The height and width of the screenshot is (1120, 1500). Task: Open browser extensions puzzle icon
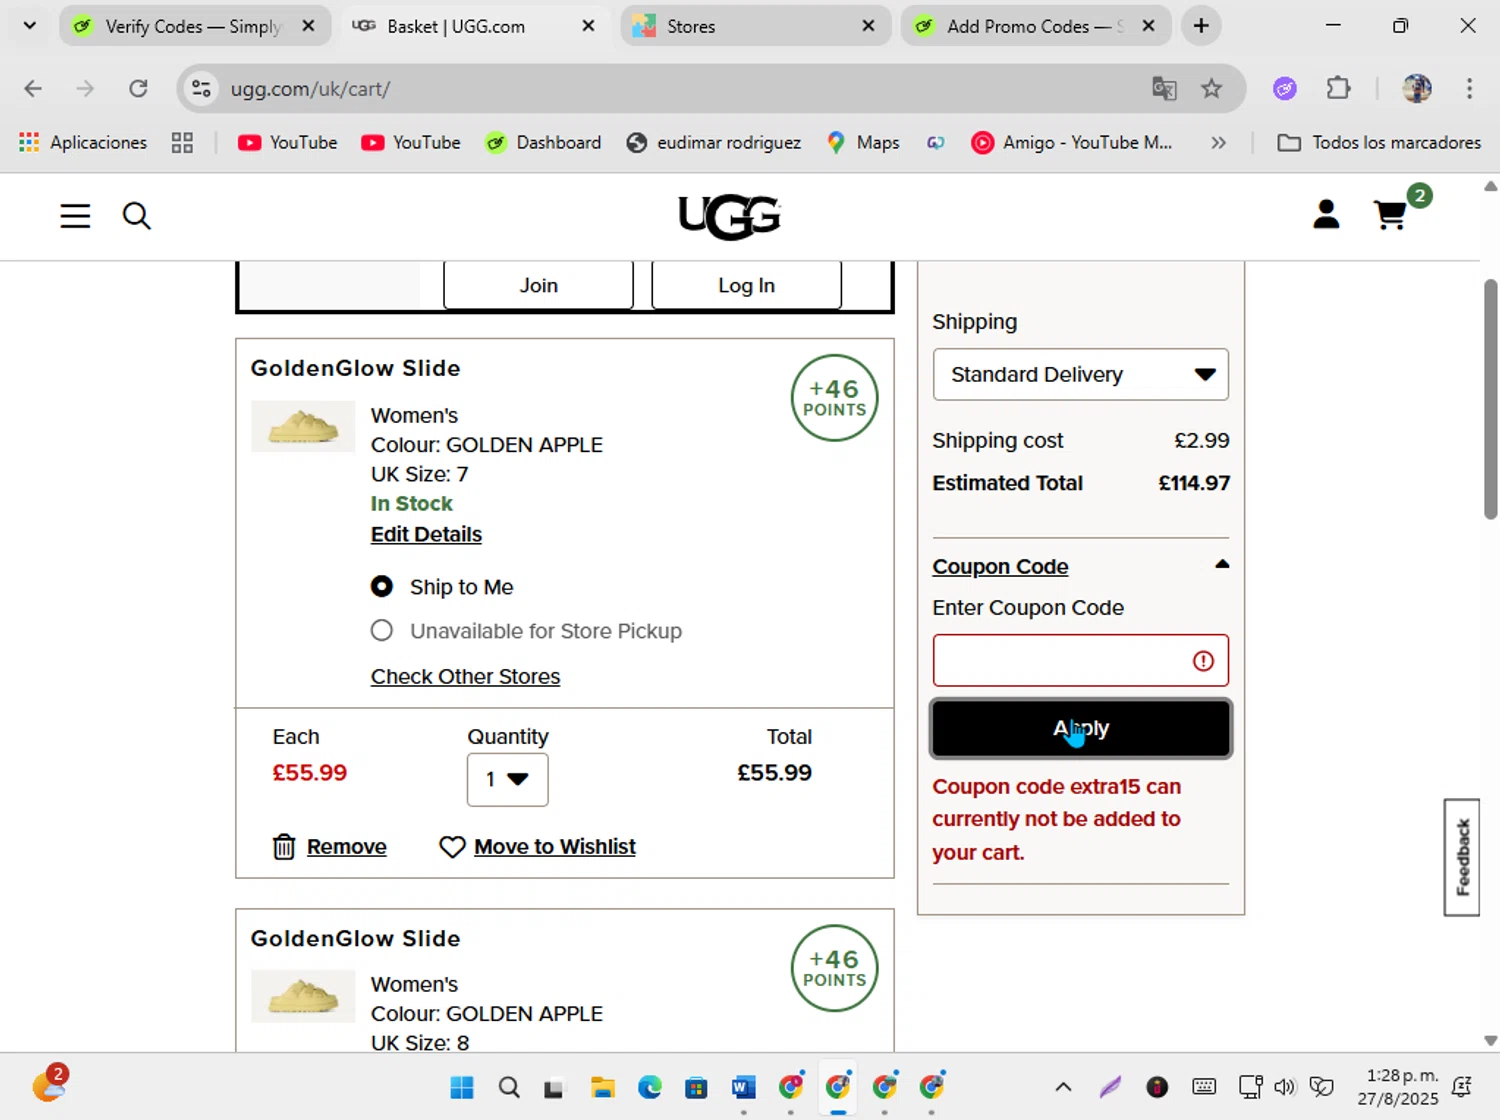[x=1338, y=89]
